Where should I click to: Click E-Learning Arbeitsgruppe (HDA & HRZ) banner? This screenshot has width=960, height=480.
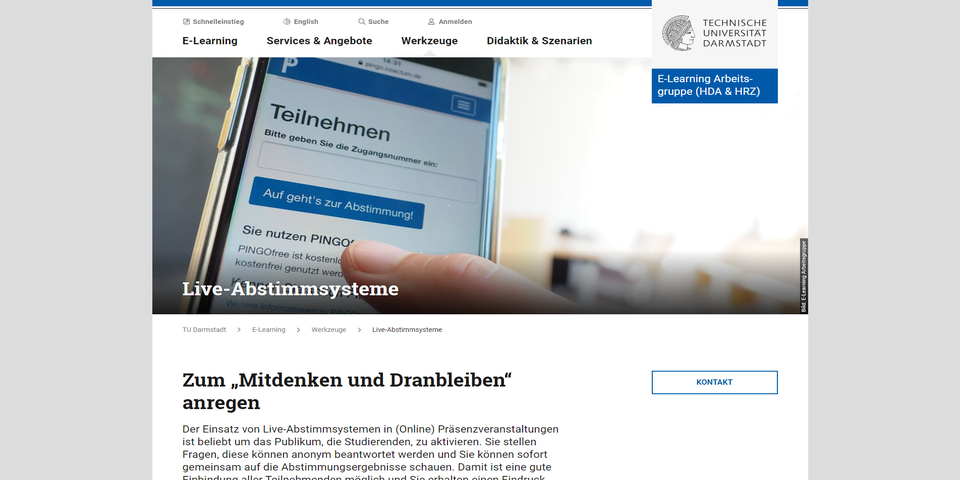[x=714, y=86]
